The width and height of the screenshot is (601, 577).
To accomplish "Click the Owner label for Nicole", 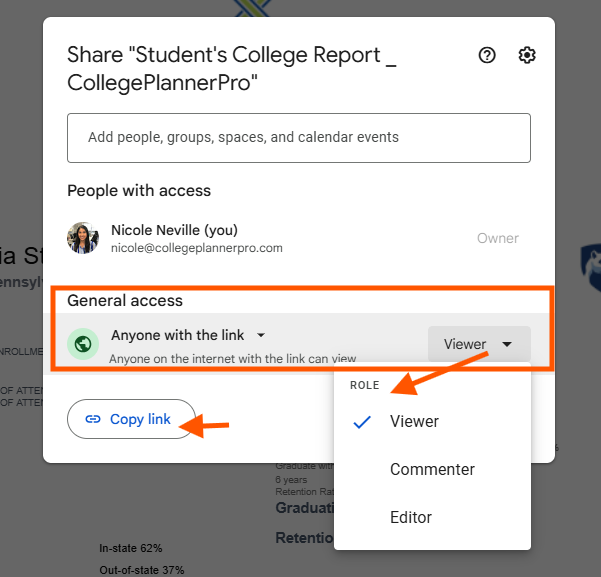I will (x=497, y=238).
